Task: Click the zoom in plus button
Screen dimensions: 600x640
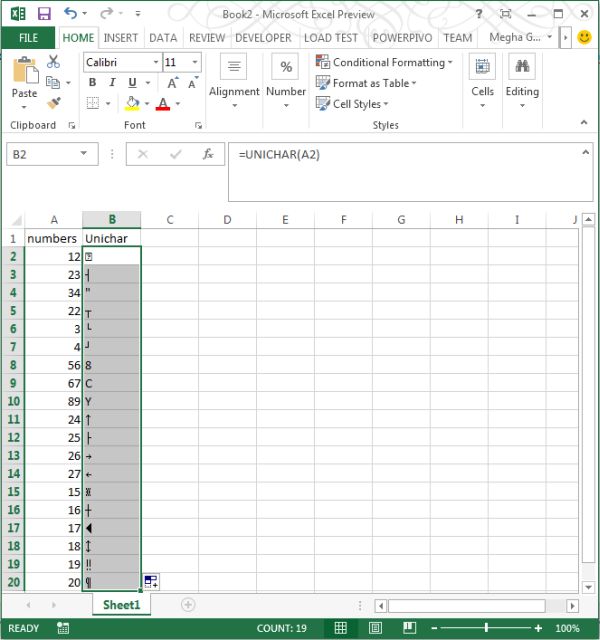Action: point(538,628)
